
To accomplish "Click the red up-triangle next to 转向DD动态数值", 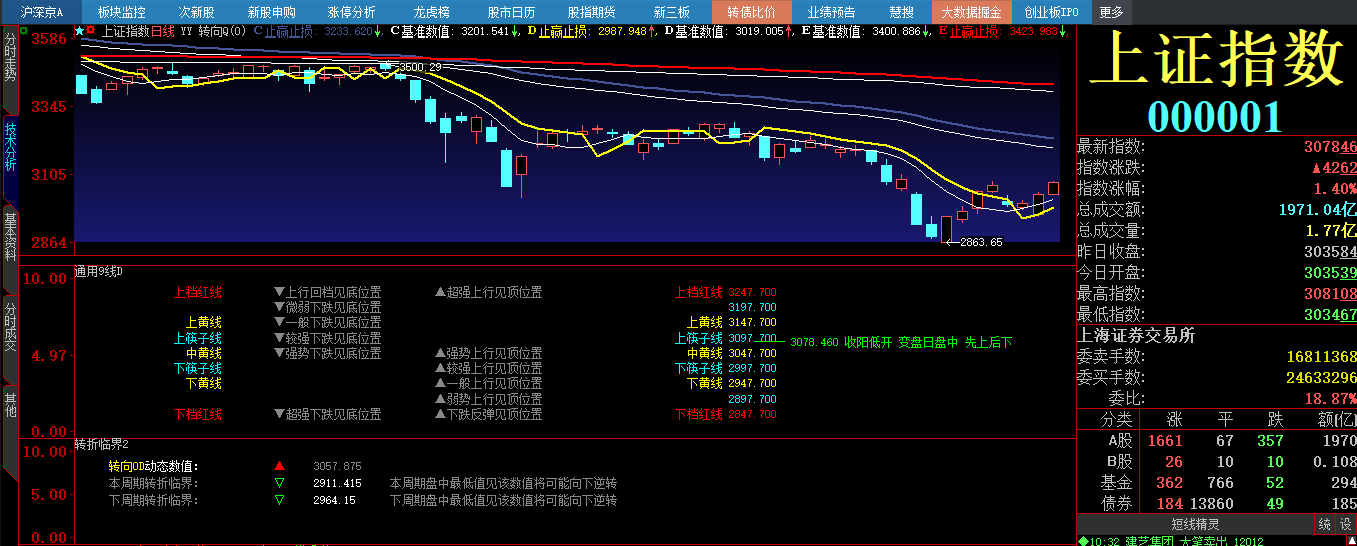I will point(279,466).
